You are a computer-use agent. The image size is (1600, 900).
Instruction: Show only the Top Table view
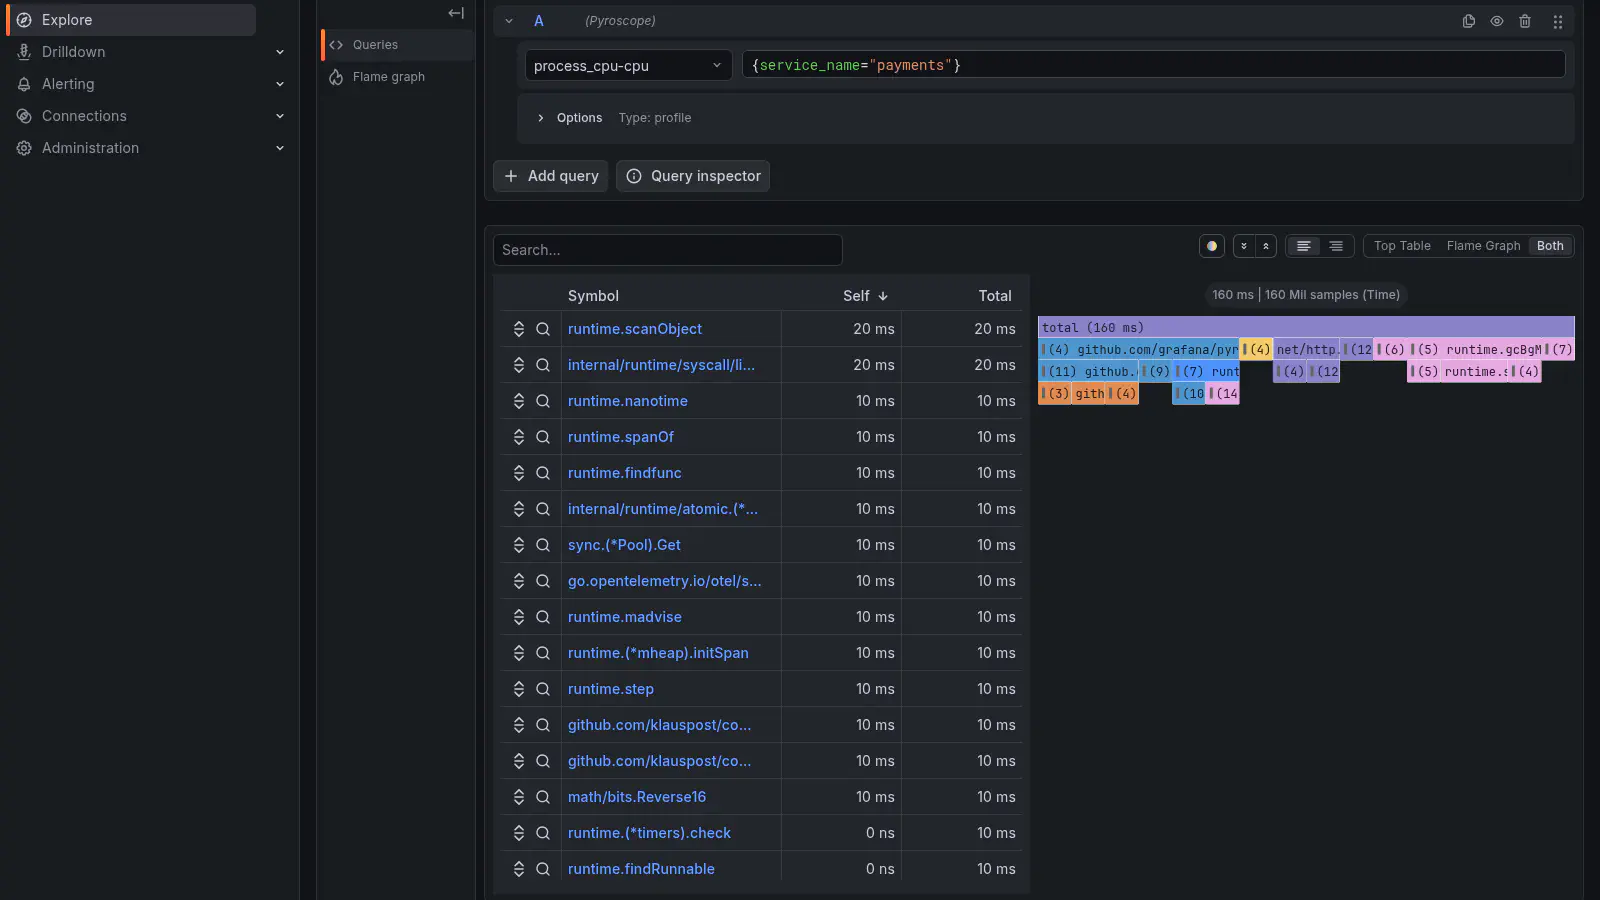pos(1402,246)
